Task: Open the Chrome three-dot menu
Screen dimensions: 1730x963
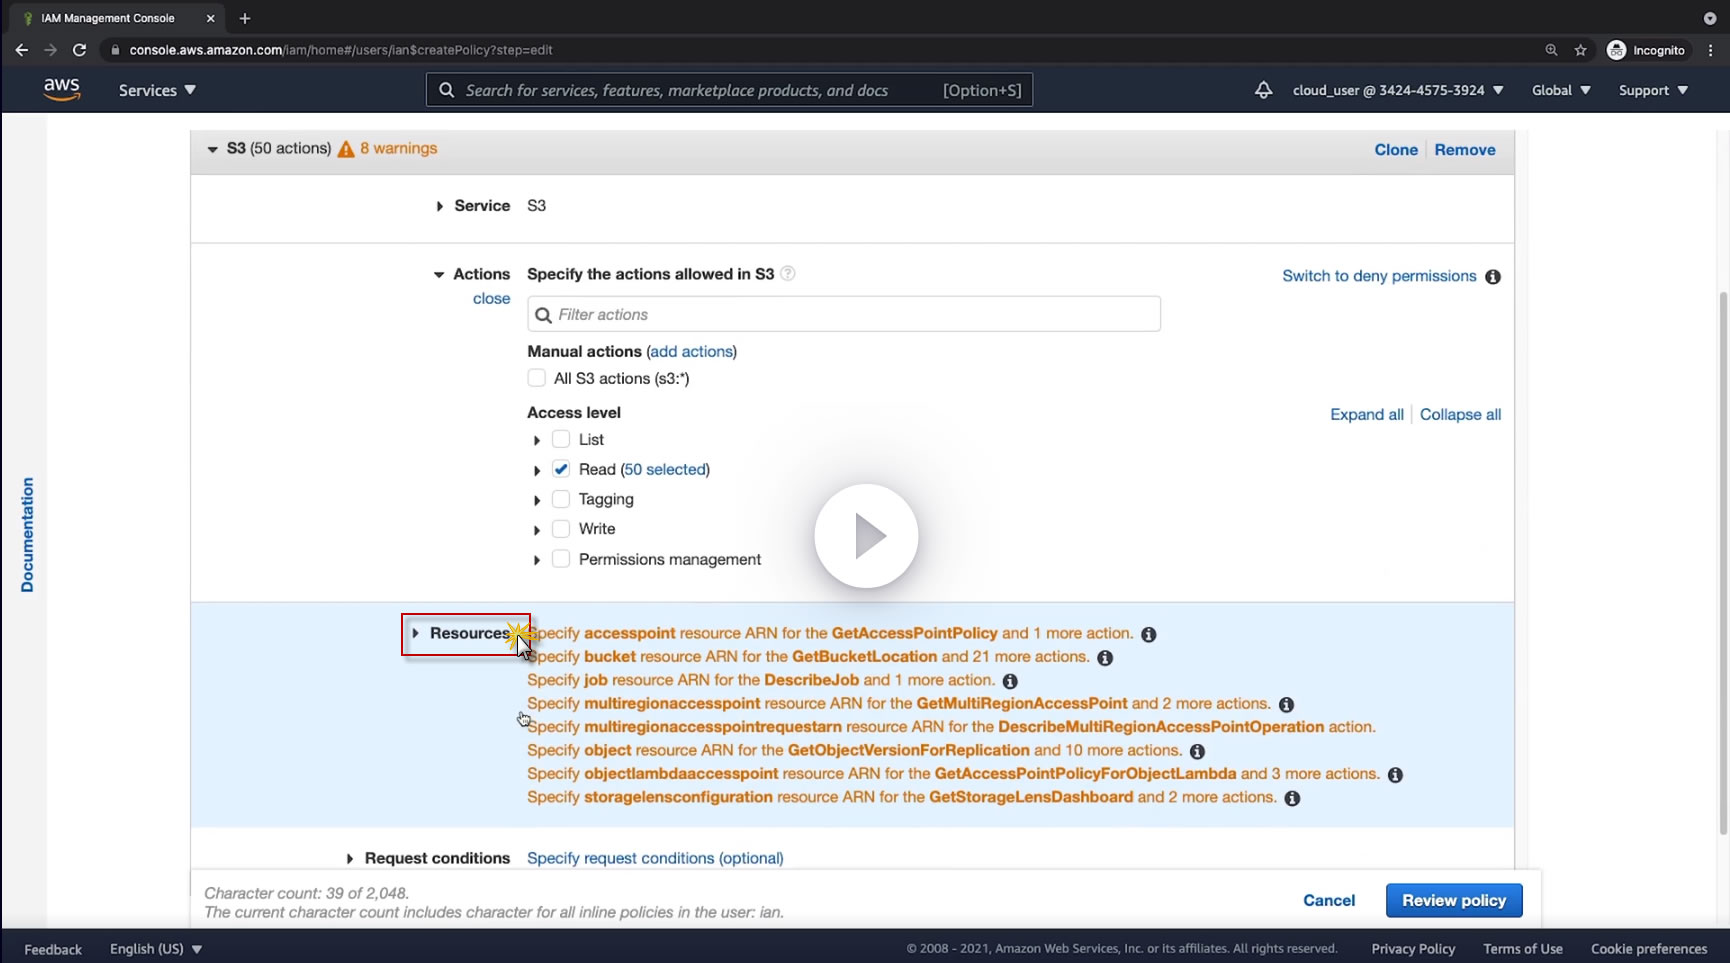Action: click(1711, 50)
